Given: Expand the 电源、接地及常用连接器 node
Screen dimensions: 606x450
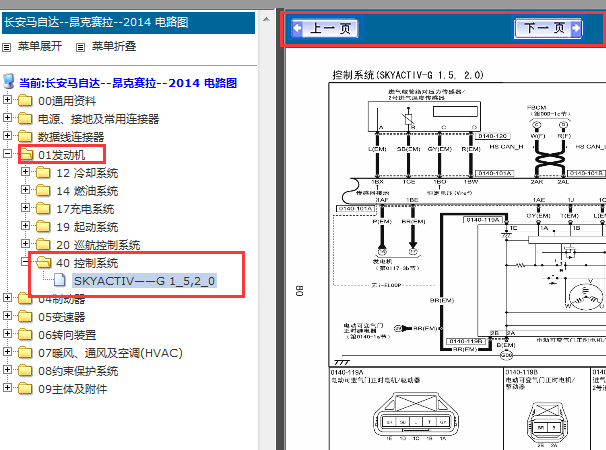Looking at the screenshot, I should (x=7, y=118).
